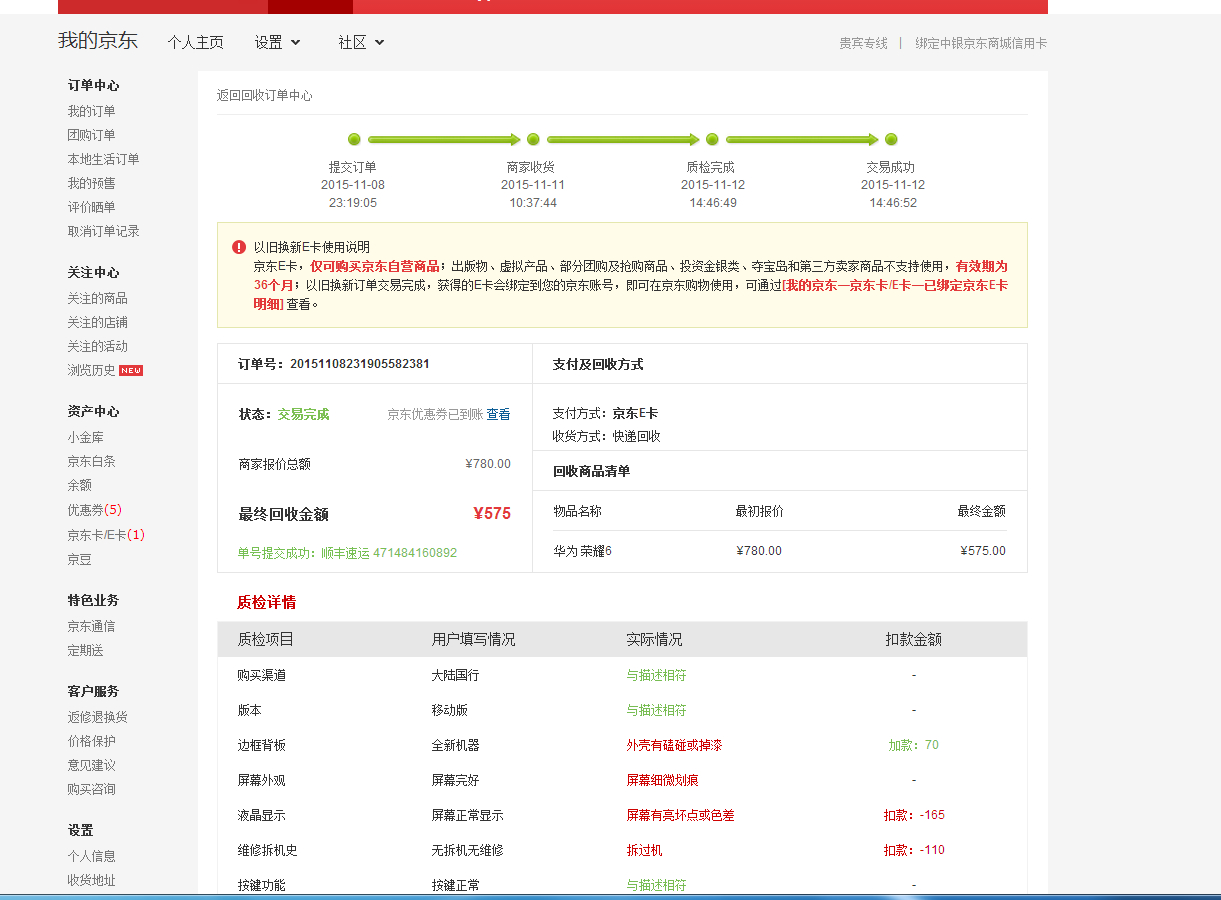Screen dimensions: 1221x900
Task: Click the 质检详情 section heading
Action: [266, 602]
